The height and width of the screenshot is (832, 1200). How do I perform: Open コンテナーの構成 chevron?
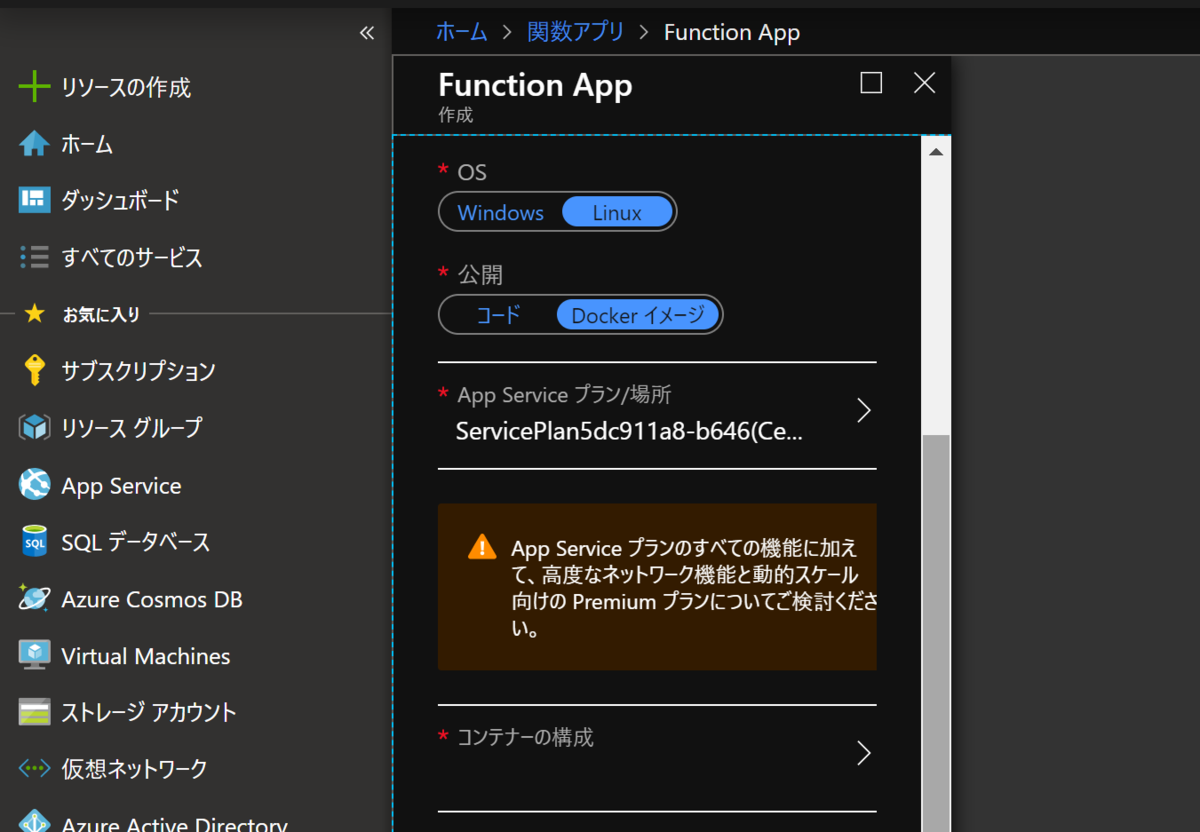864,753
